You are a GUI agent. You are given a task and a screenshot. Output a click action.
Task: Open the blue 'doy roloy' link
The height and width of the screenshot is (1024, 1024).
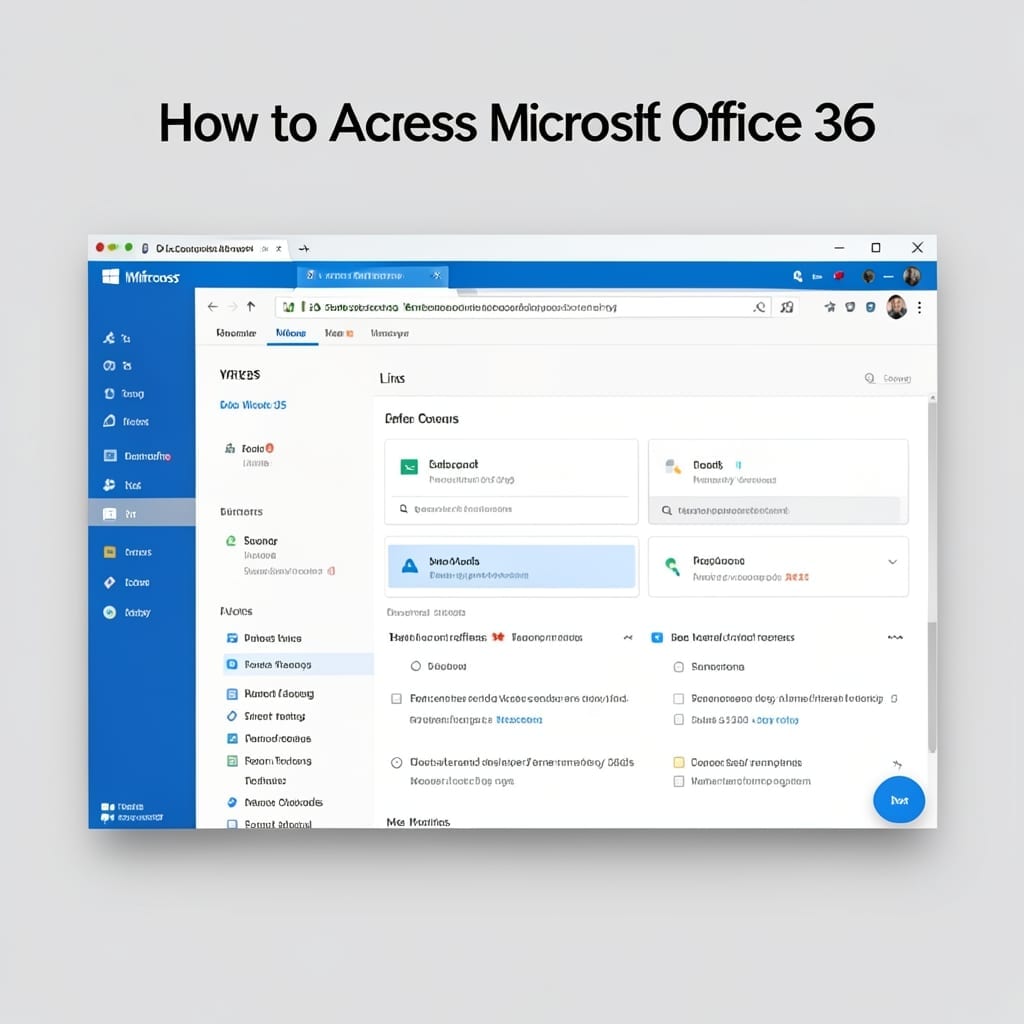775,720
